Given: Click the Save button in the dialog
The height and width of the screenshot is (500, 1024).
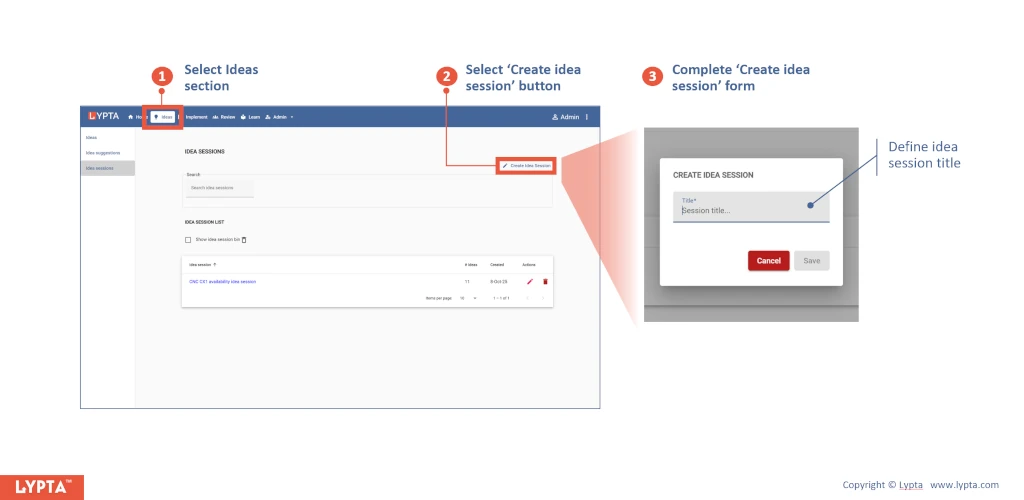Looking at the screenshot, I should click(812, 260).
